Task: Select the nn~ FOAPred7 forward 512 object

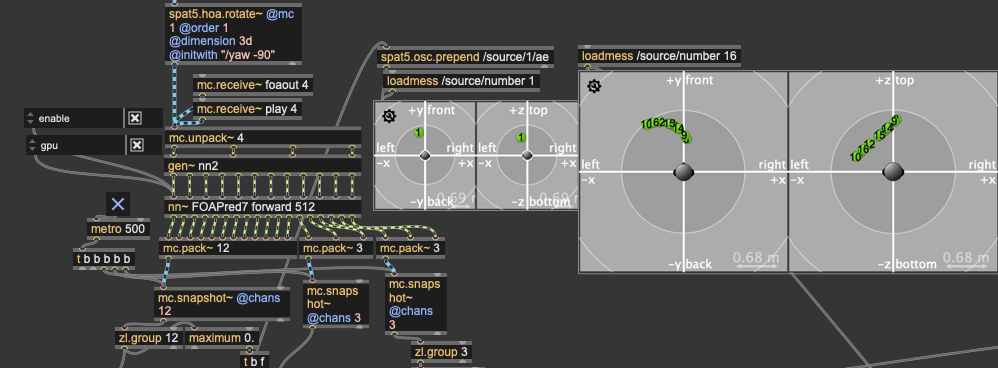Action: coord(263,208)
